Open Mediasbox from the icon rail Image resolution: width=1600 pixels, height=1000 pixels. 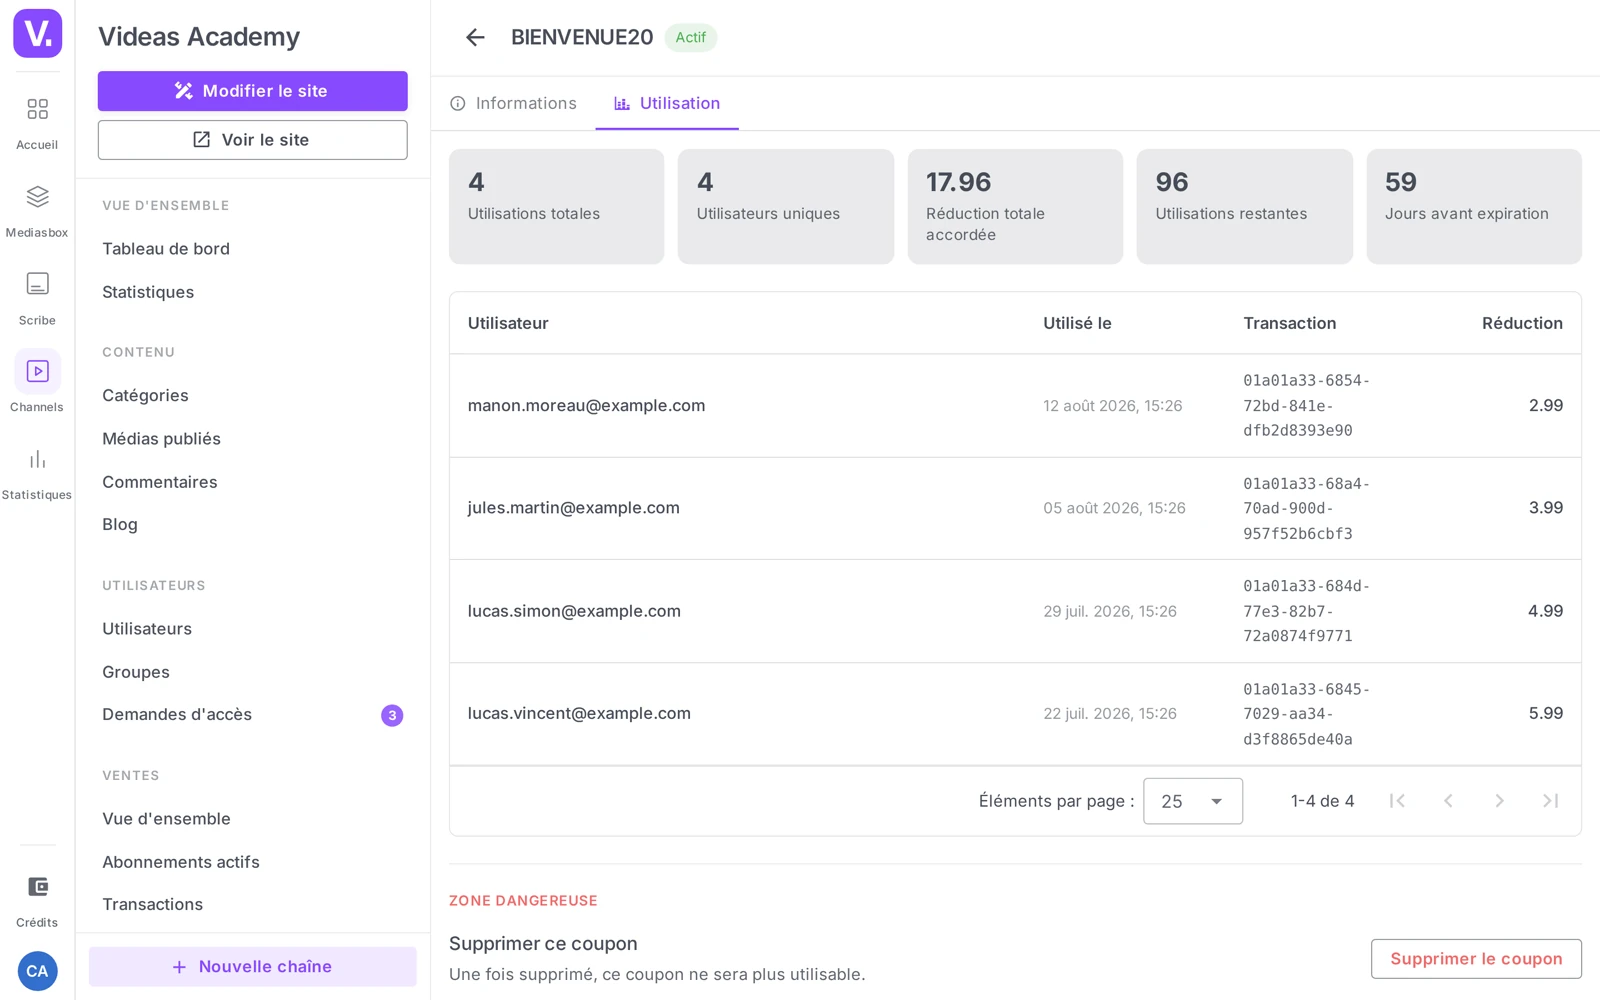click(x=37, y=211)
